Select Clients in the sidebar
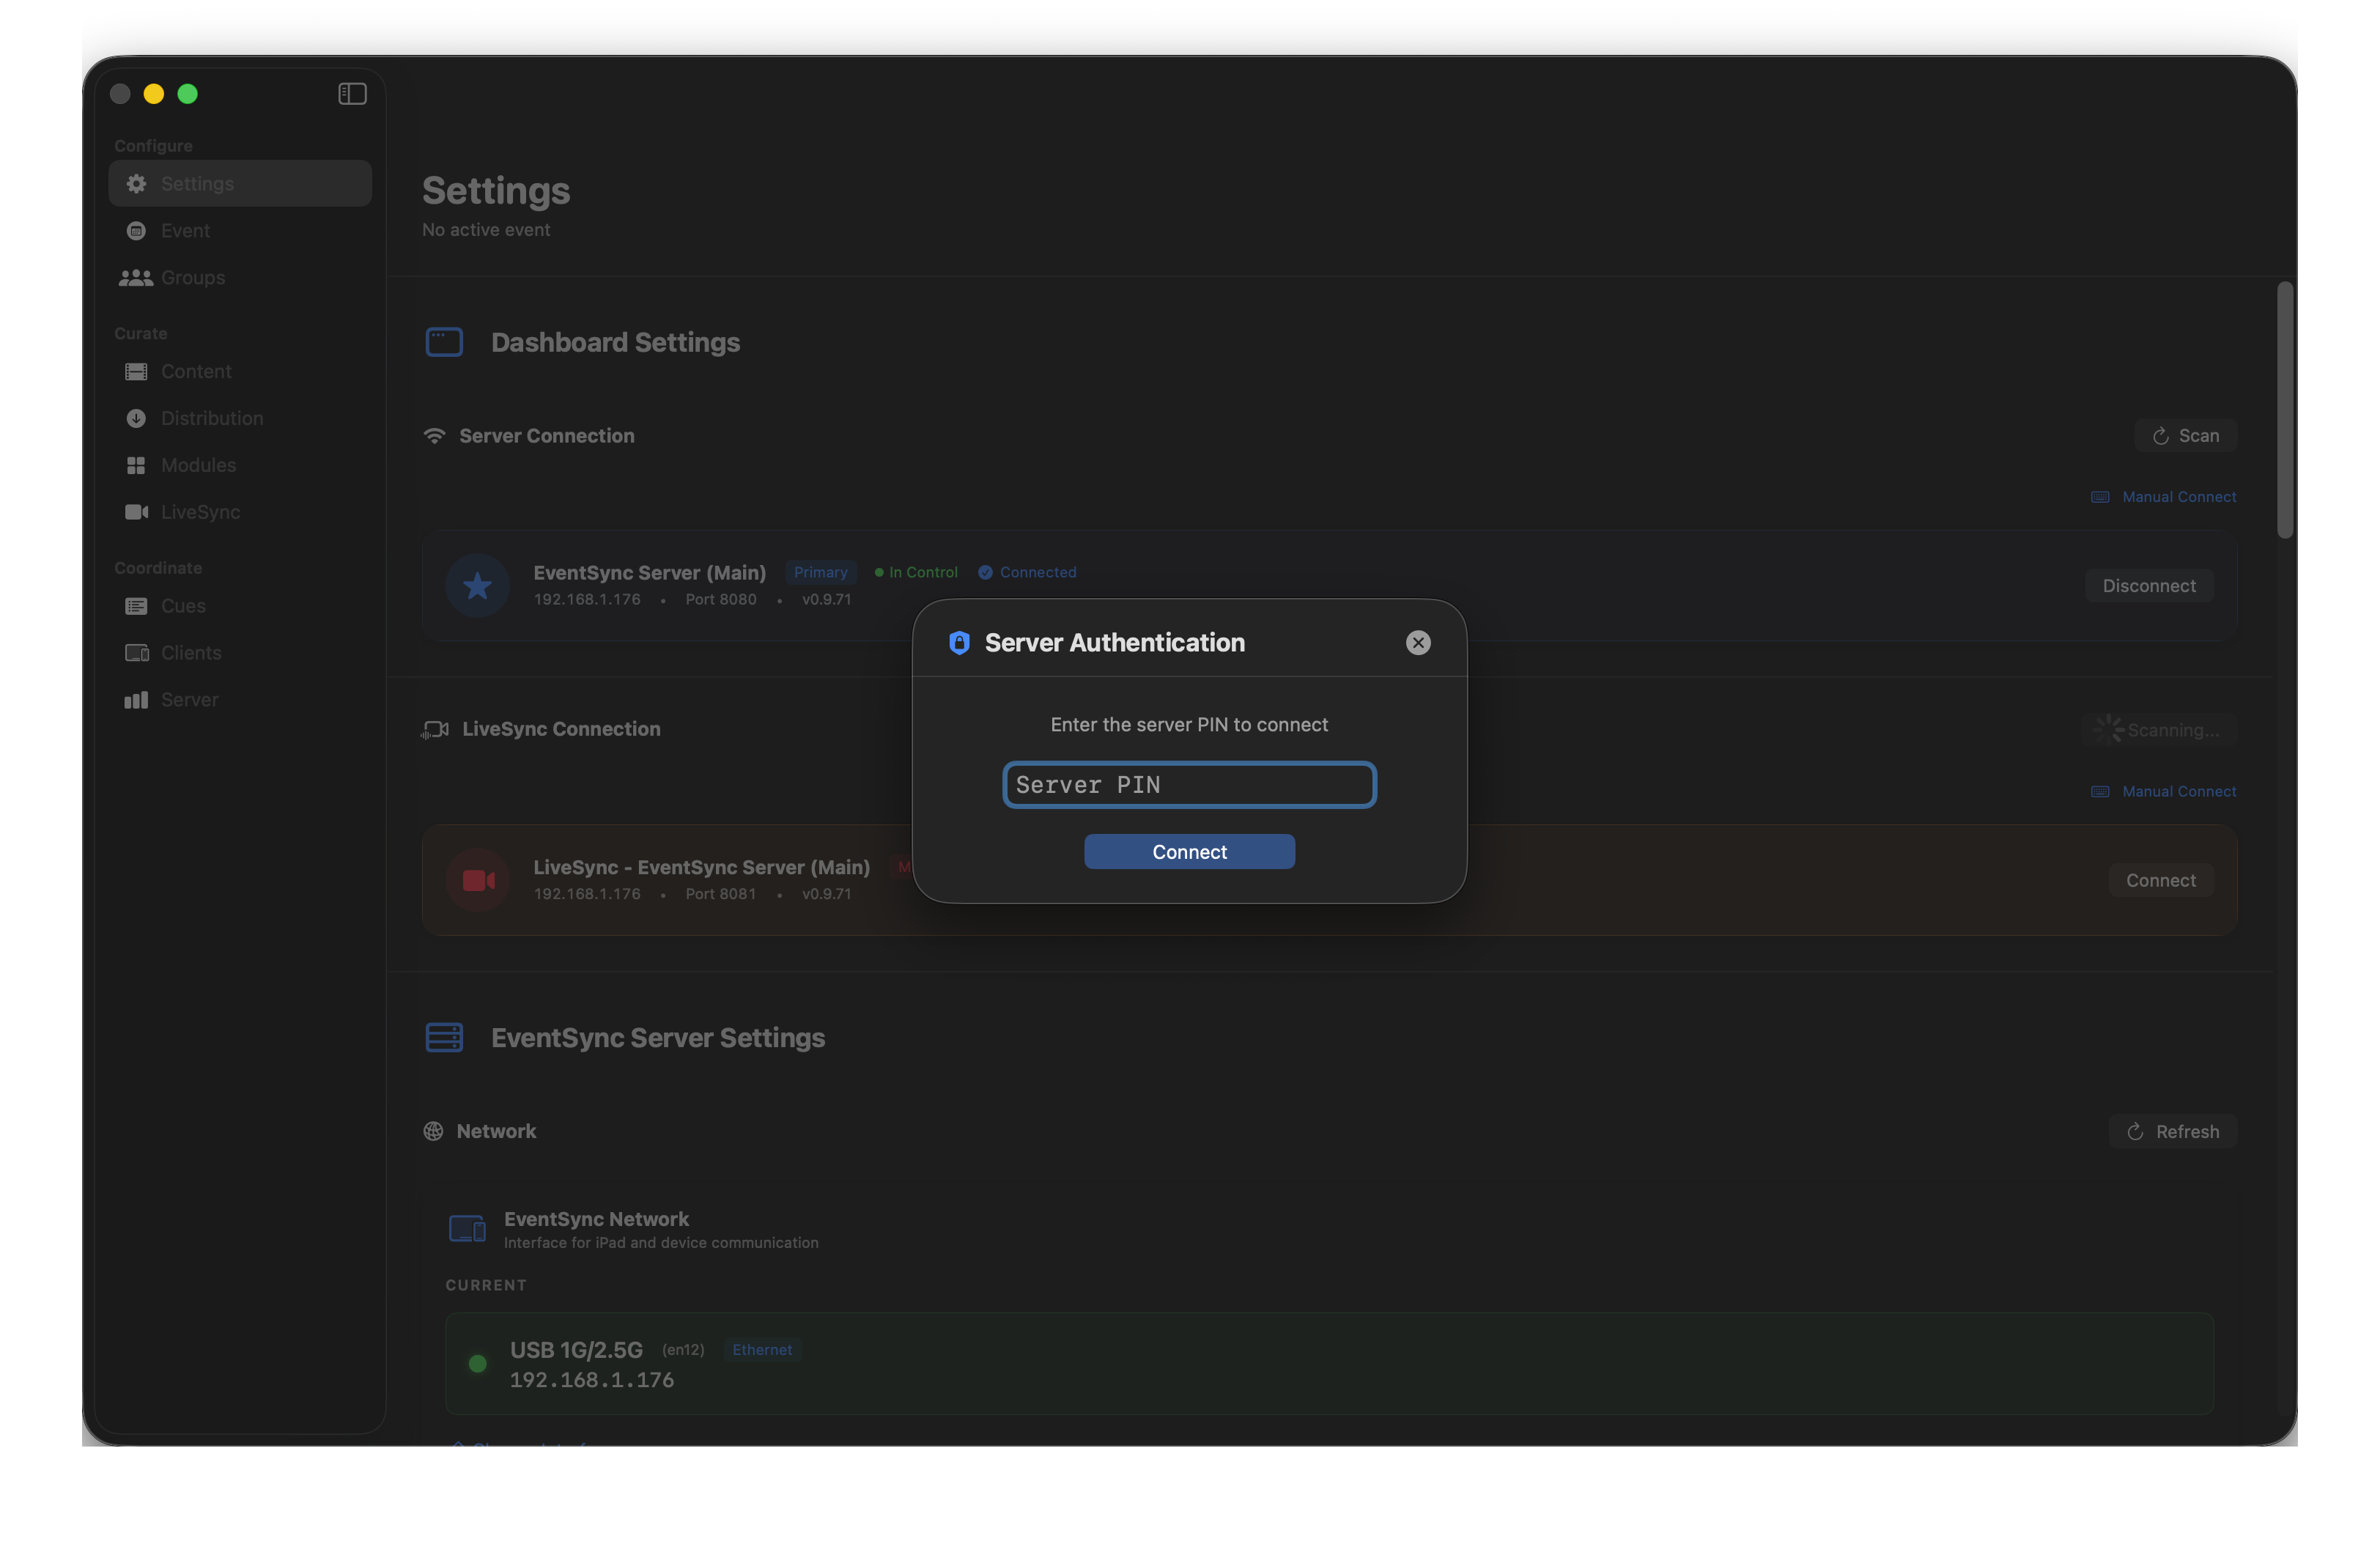Screen dimensions: 2380x1555 pos(240,653)
